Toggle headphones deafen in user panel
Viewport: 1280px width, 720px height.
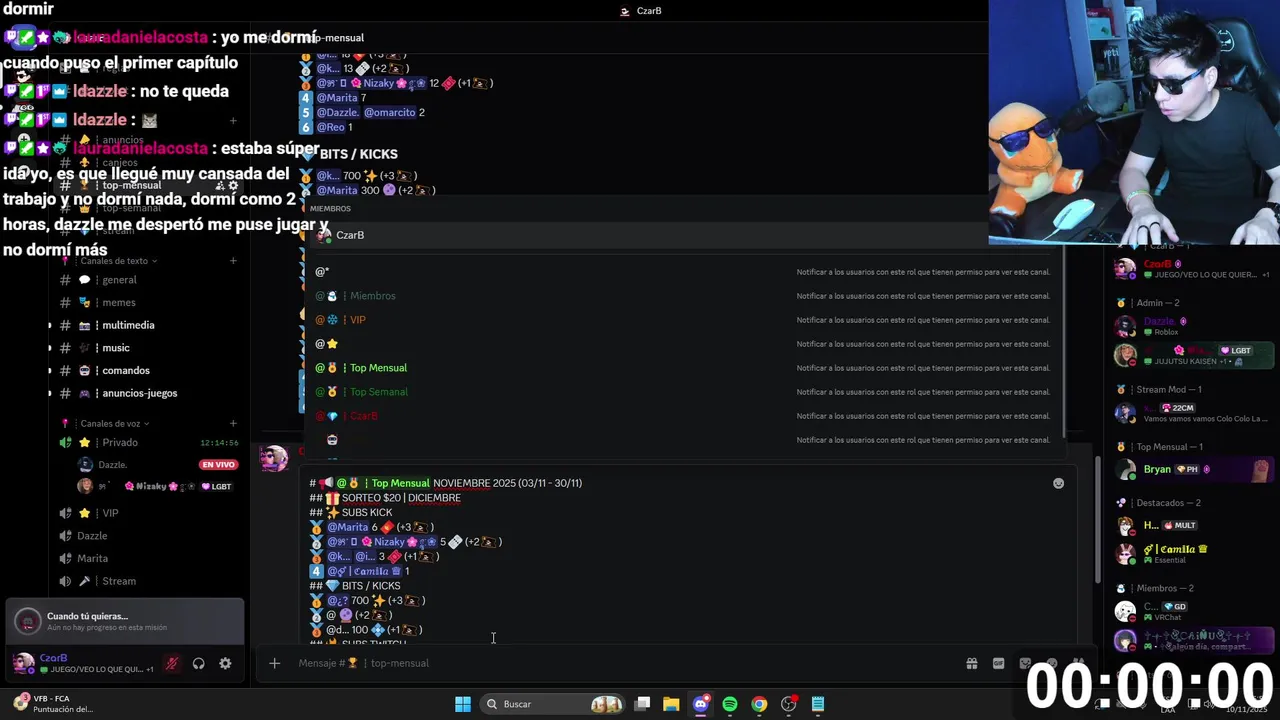pos(198,663)
